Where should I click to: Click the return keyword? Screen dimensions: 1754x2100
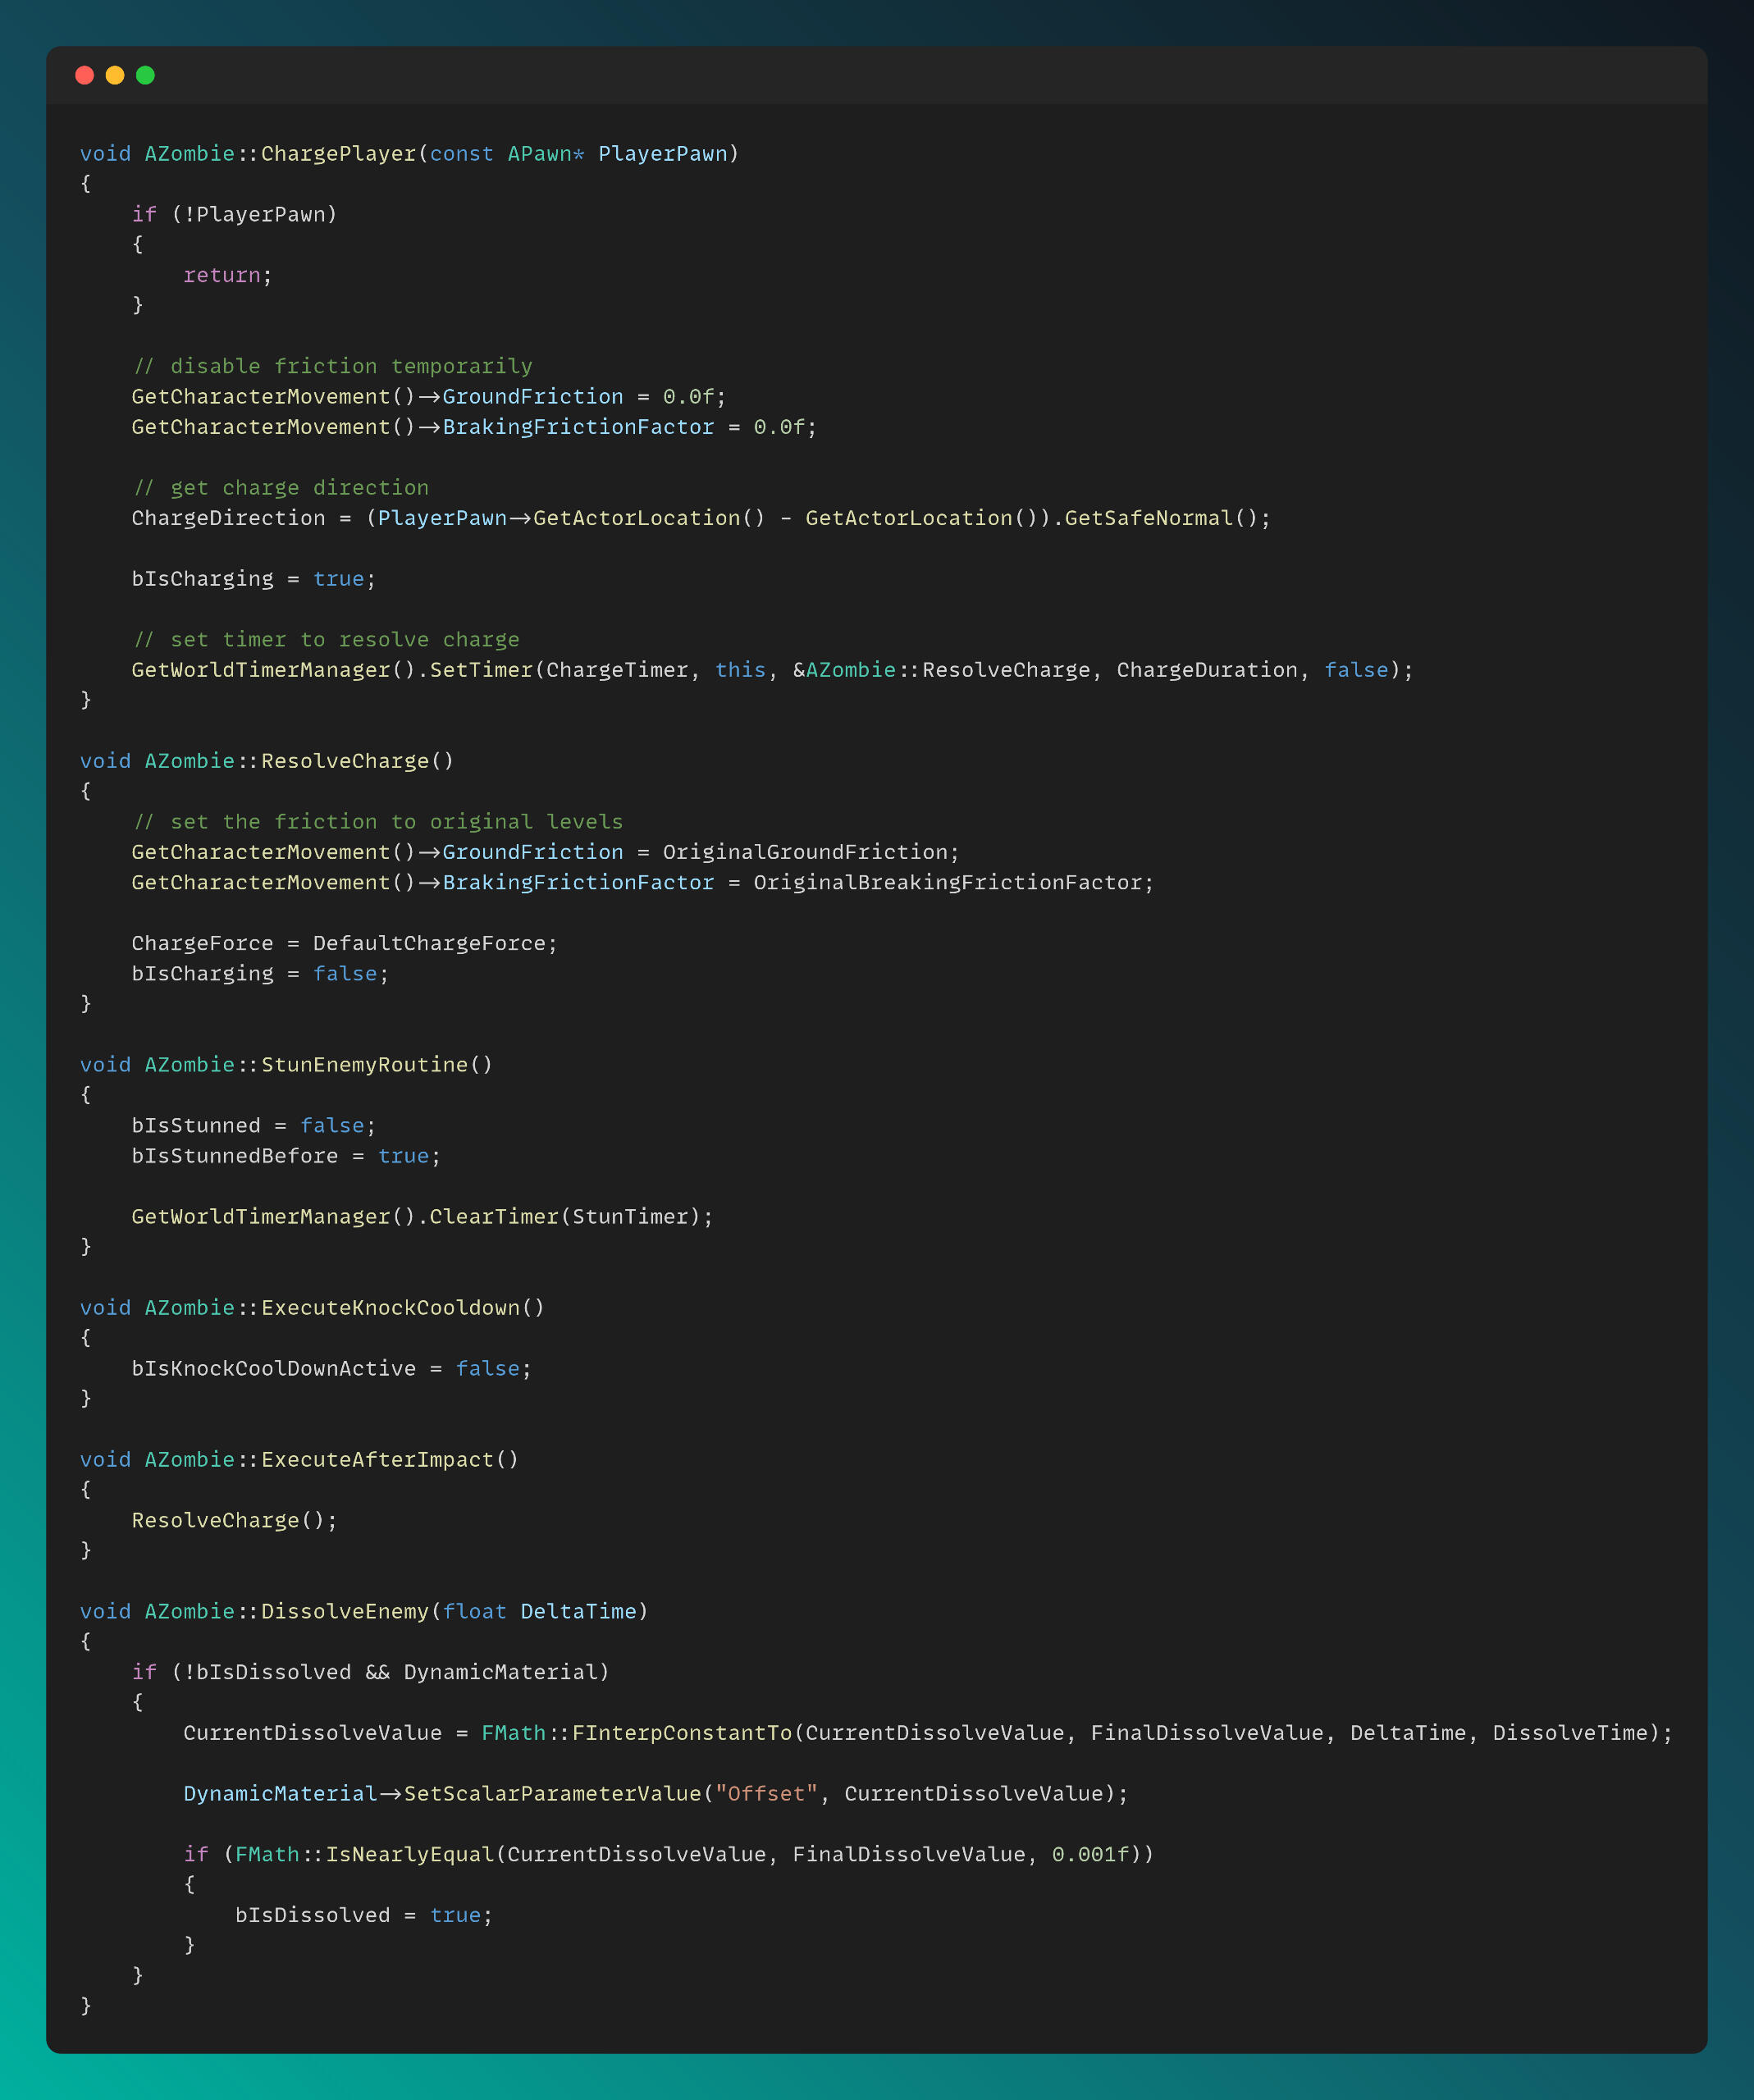pyautogui.click(x=221, y=275)
